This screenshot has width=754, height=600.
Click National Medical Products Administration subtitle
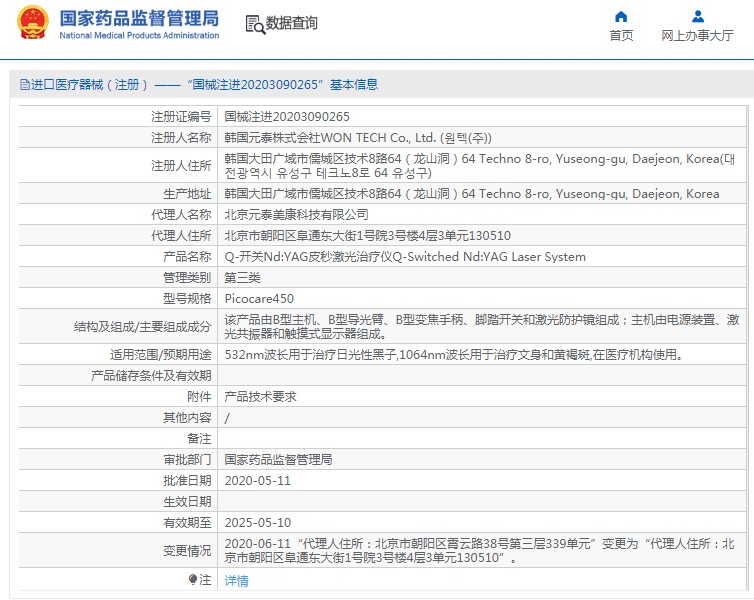coord(139,36)
